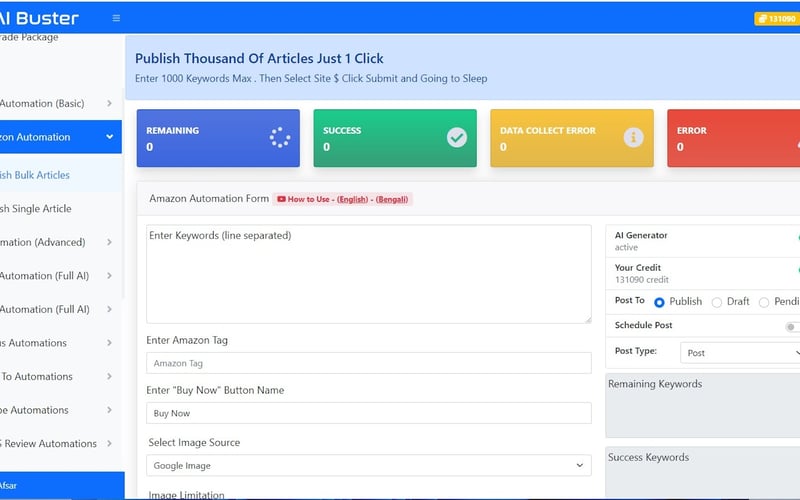Click the Enter Keywords text area
800x500 pixels.
[x=369, y=274]
